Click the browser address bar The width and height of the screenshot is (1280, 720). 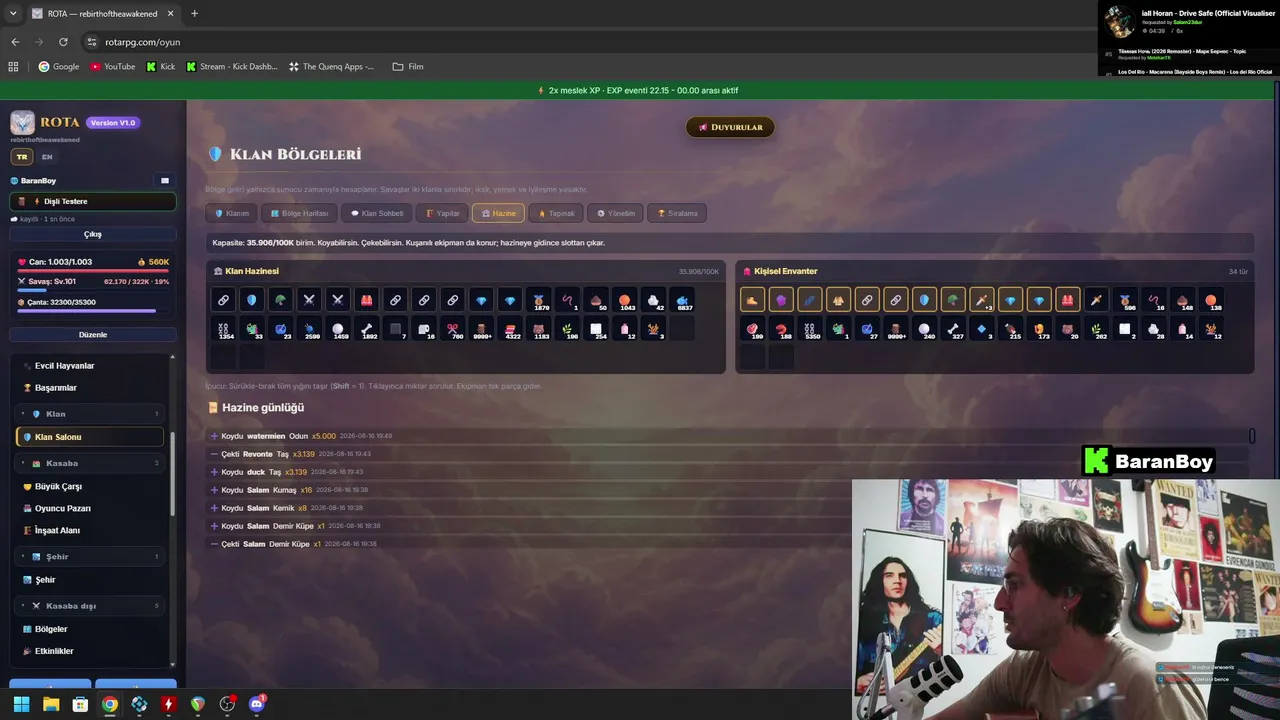(x=580, y=42)
